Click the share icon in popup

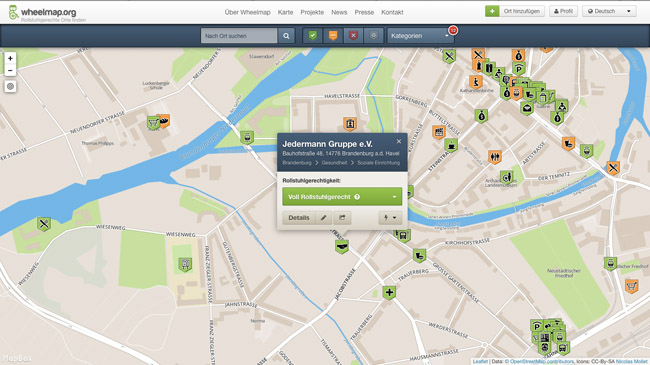(342, 217)
